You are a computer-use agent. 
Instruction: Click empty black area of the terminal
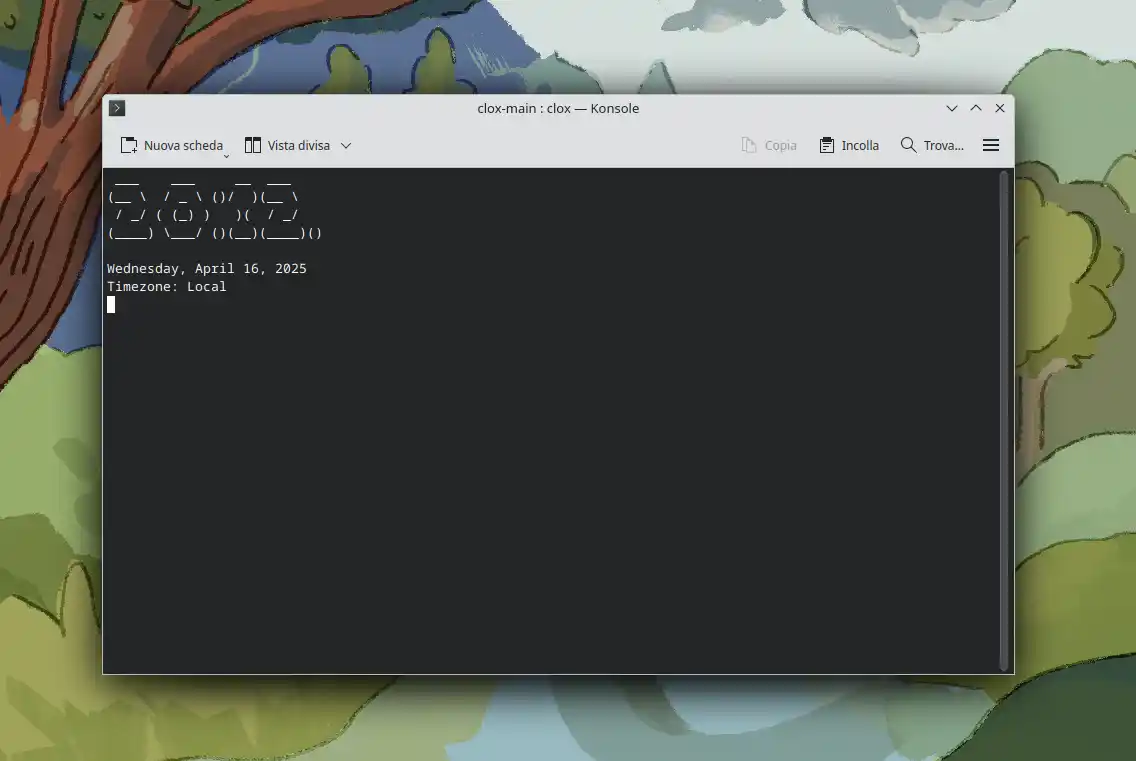pyautogui.click(x=550, y=480)
